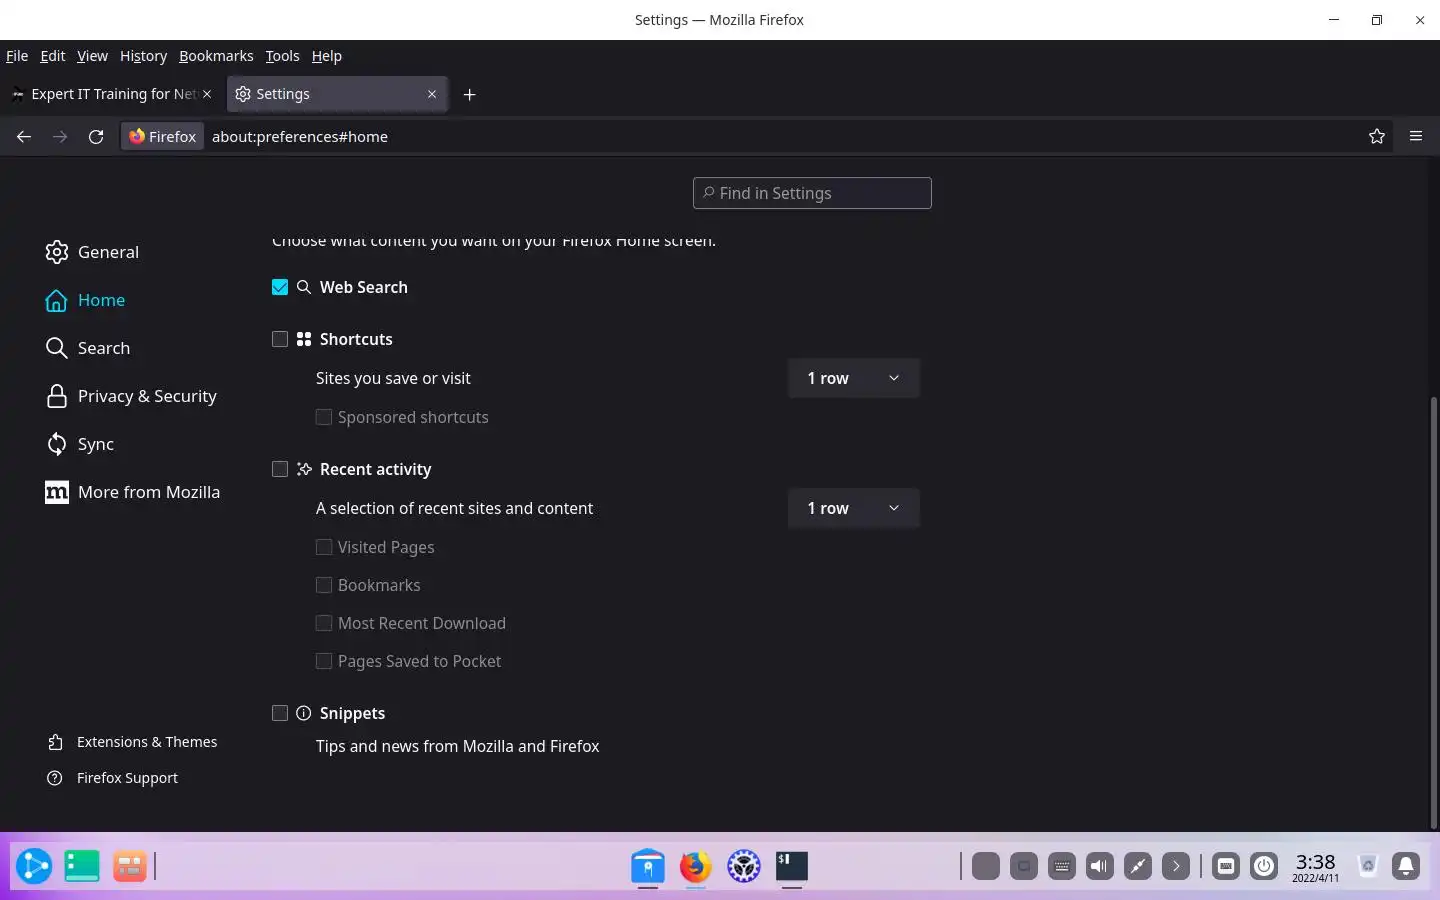Image resolution: width=1440 pixels, height=900 pixels.
Task: Open the History menu
Action: click(x=143, y=56)
